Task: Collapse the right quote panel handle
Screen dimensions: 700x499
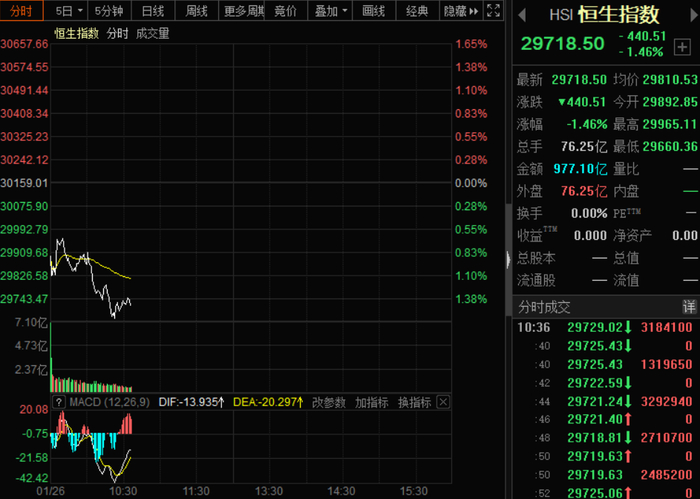Action: [508, 259]
